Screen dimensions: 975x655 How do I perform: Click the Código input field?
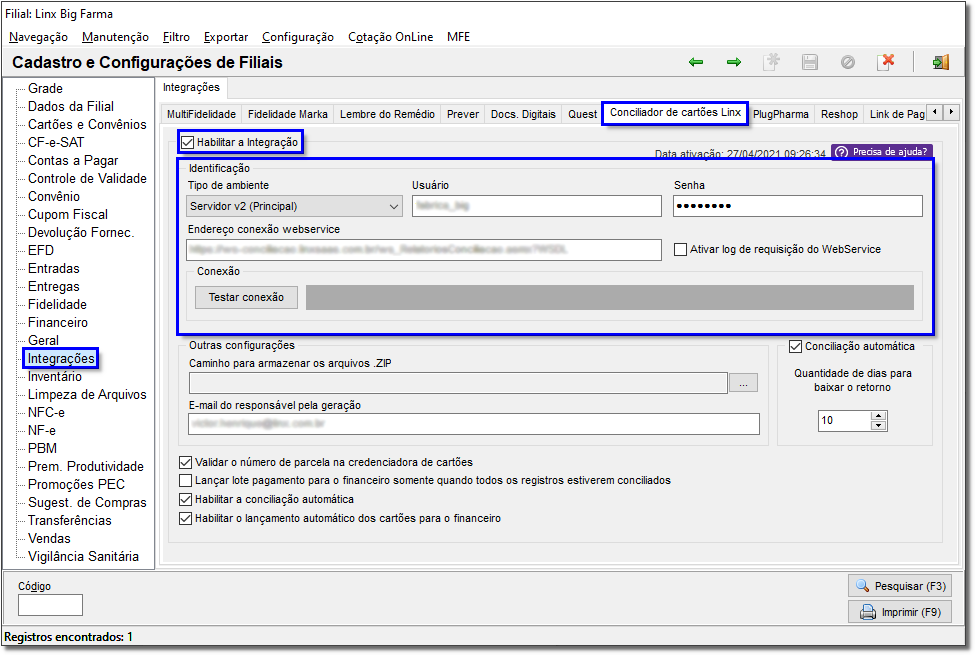pos(50,605)
